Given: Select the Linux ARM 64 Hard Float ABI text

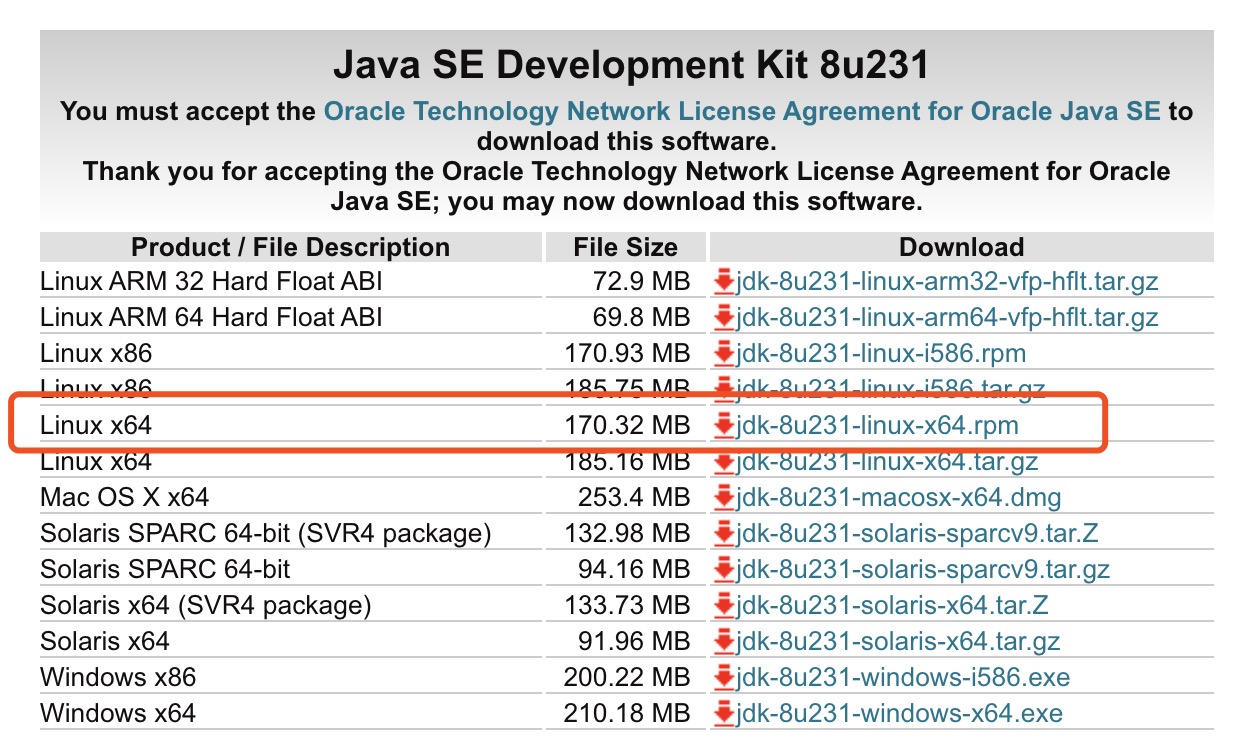Looking at the screenshot, I should (211, 318).
